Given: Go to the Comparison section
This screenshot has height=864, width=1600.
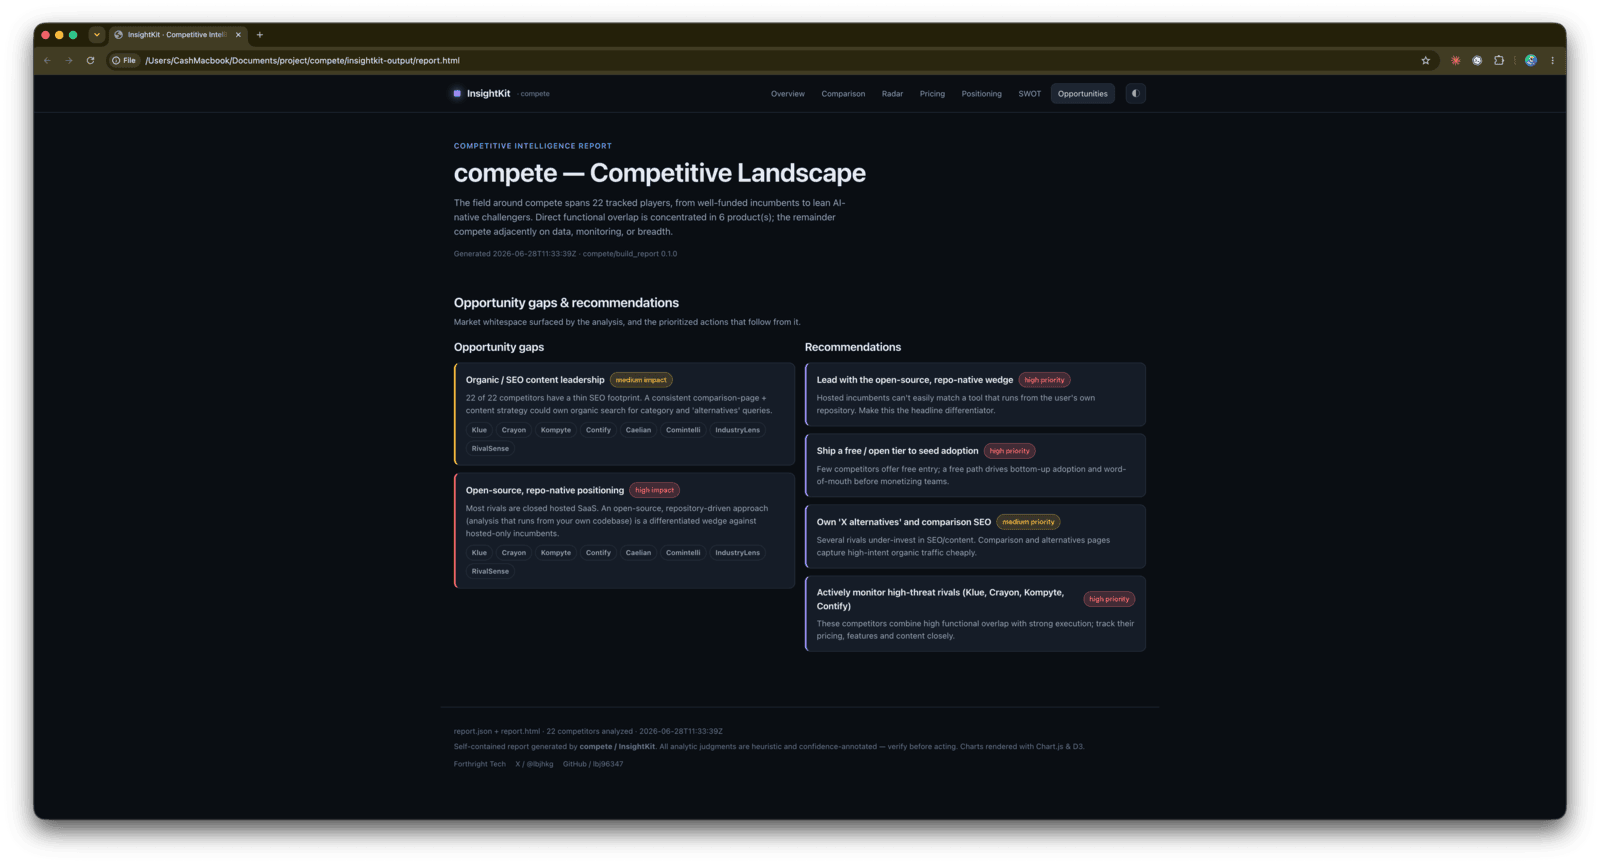Looking at the screenshot, I should click(x=843, y=94).
